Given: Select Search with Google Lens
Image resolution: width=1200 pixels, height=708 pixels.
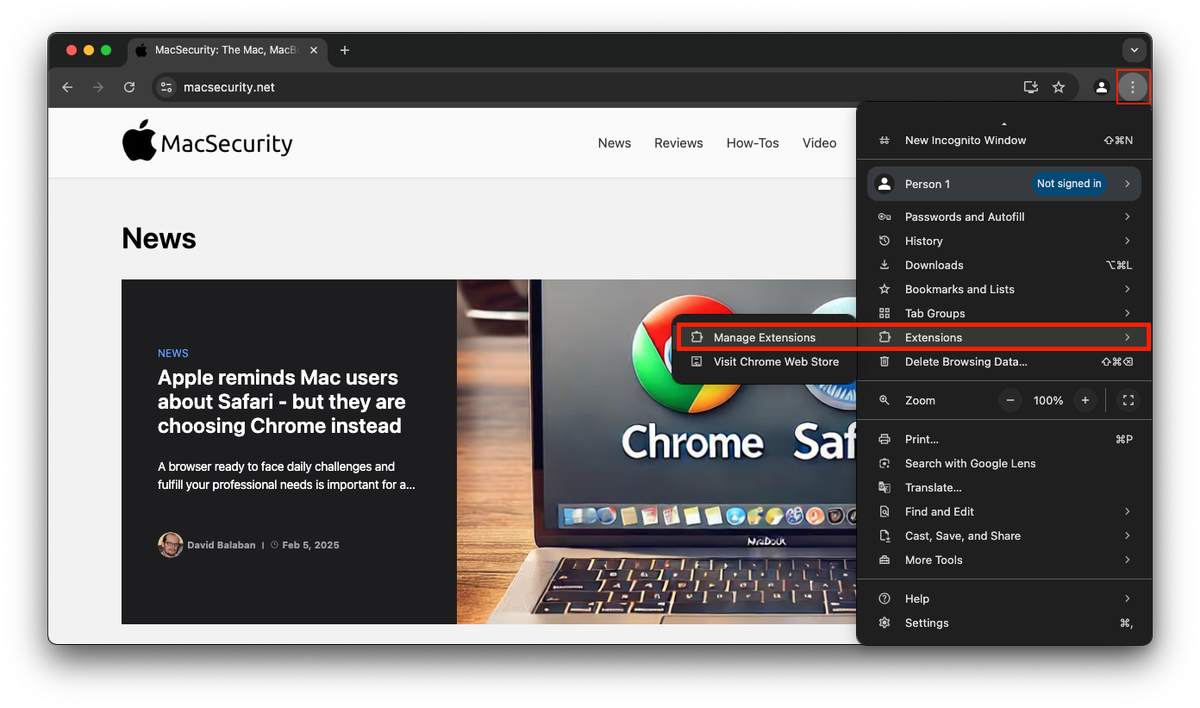Looking at the screenshot, I should tap(970, 463).
